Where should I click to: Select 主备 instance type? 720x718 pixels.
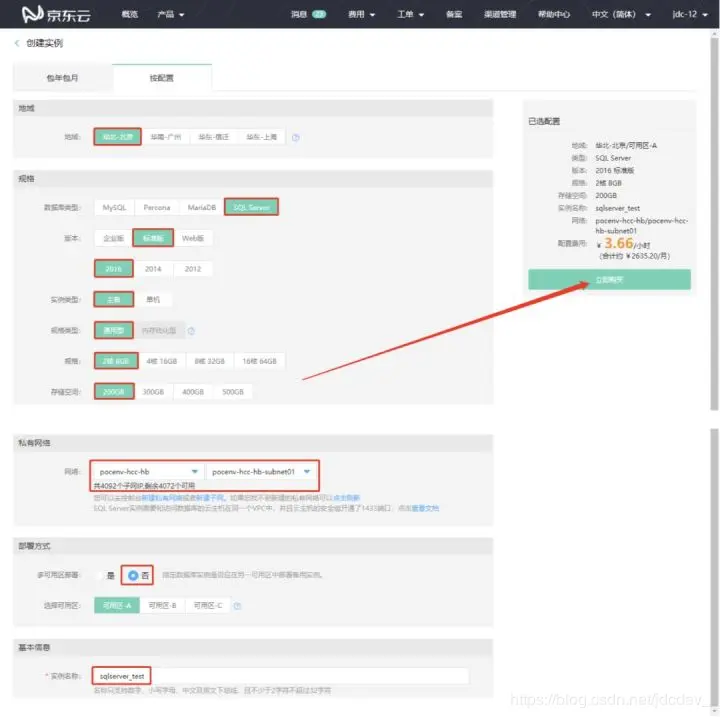click(x=113, y=300)
